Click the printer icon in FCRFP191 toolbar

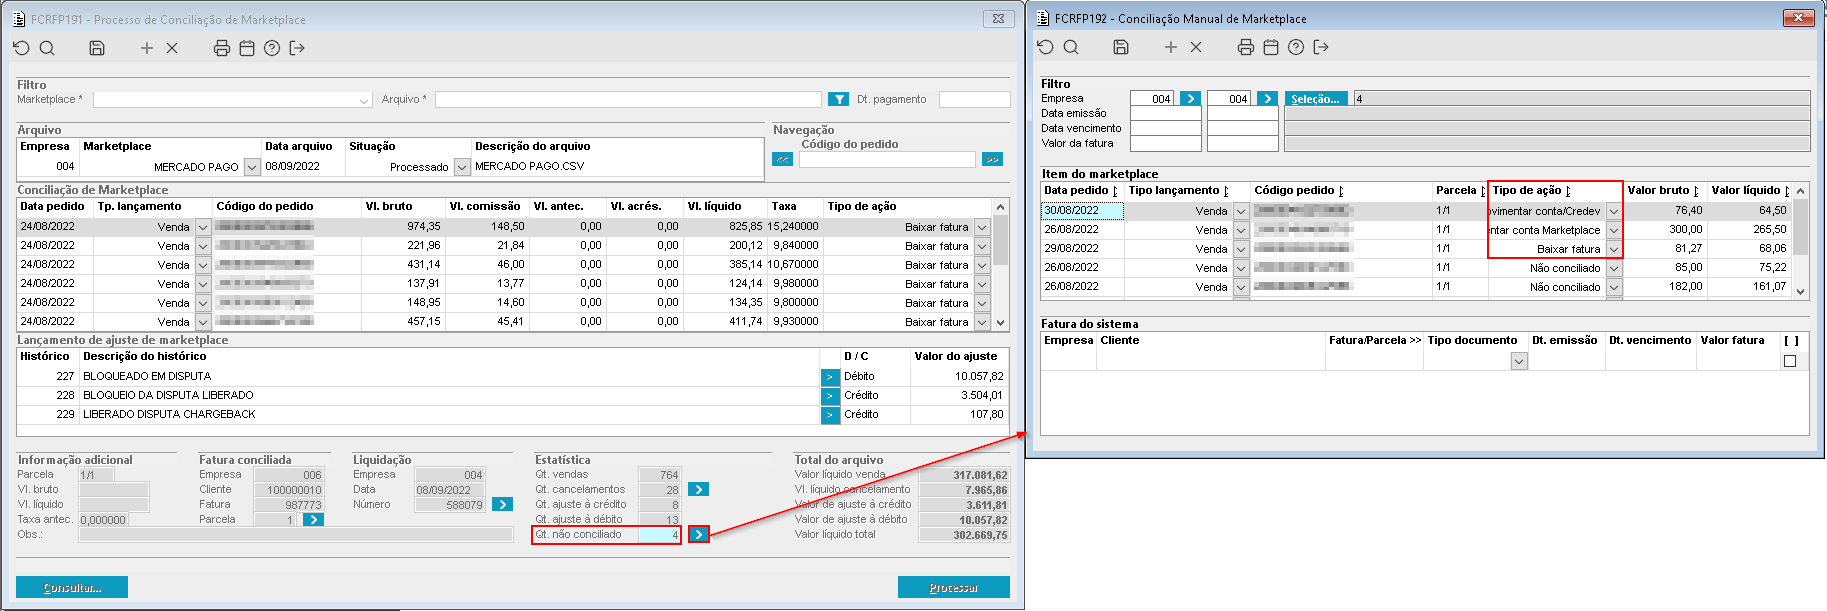coord(222,48)
